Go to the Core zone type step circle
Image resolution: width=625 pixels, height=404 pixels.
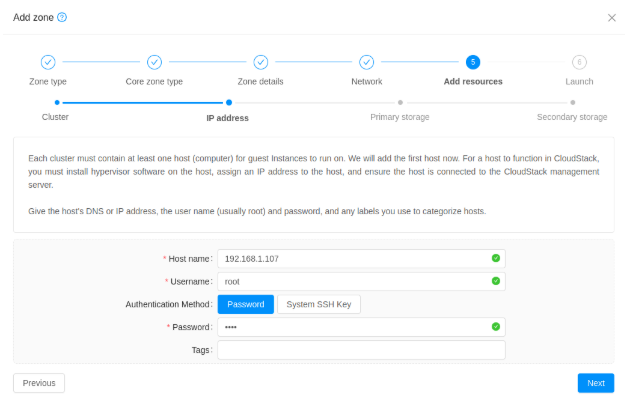pos(154,62)
